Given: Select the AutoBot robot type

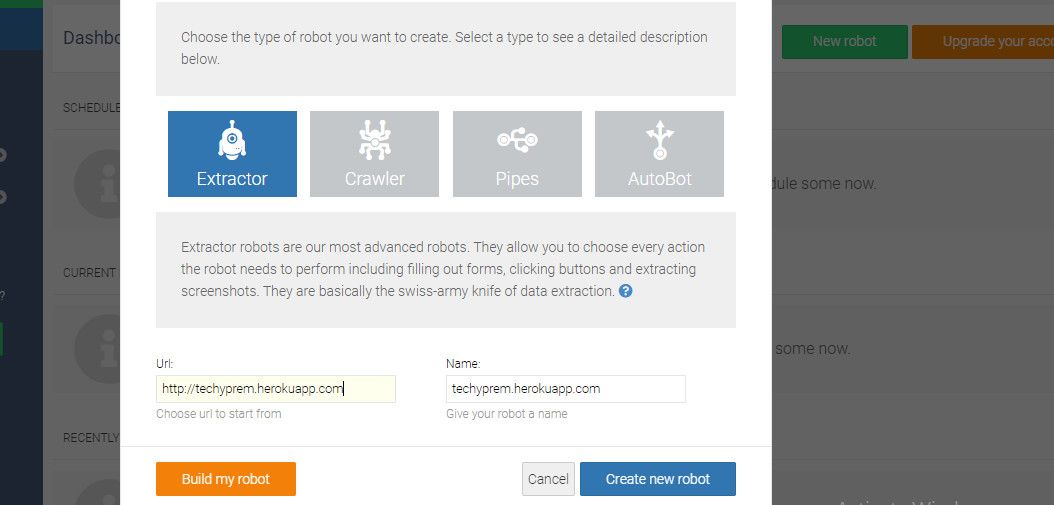Looking at the screenshot, I should click(x=659, y=154).
